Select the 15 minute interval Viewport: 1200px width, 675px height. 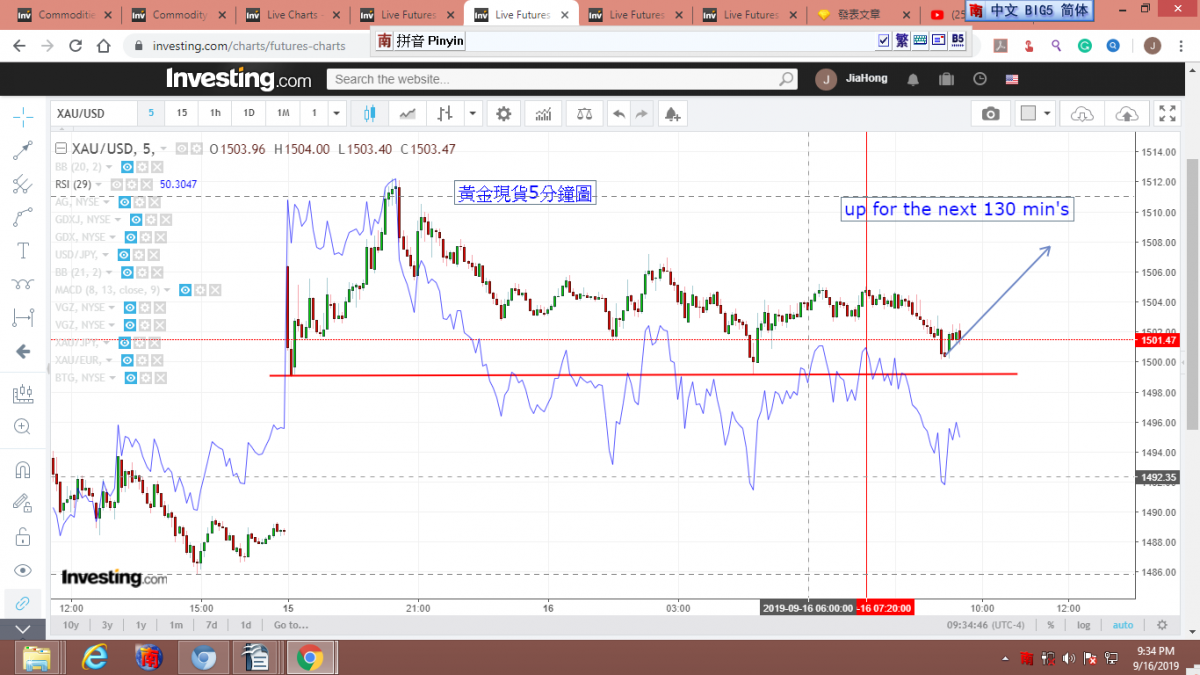click(182, 114)
